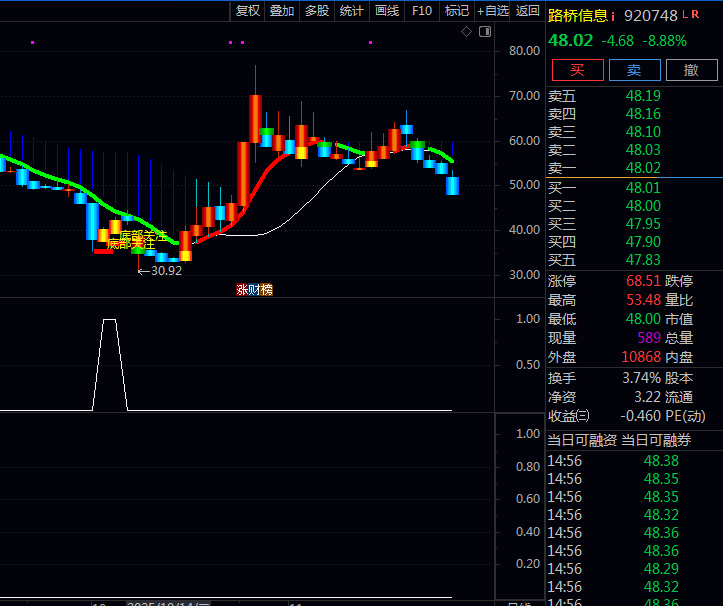
Task: Select the 多股 multi-stock view
Action: click(x=317, y=11)
